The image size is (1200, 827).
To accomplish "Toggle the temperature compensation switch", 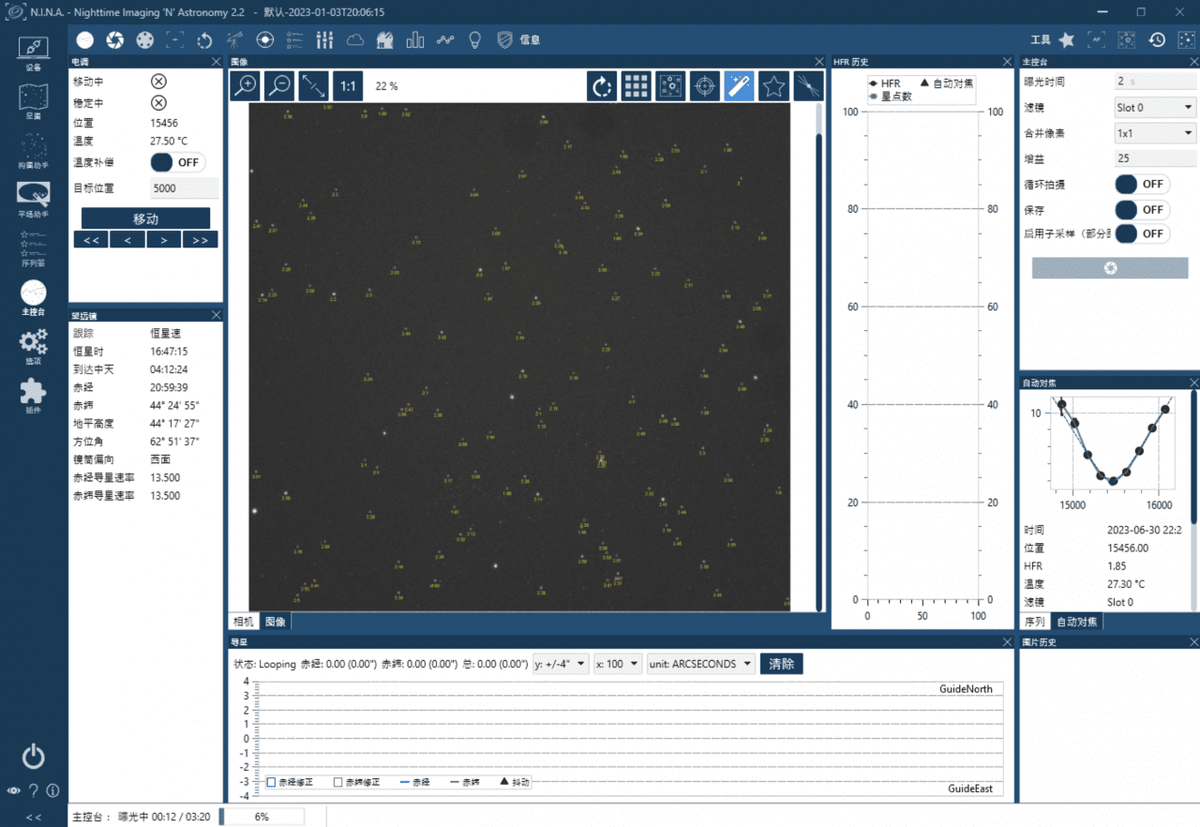I will (x=177, y=162).
